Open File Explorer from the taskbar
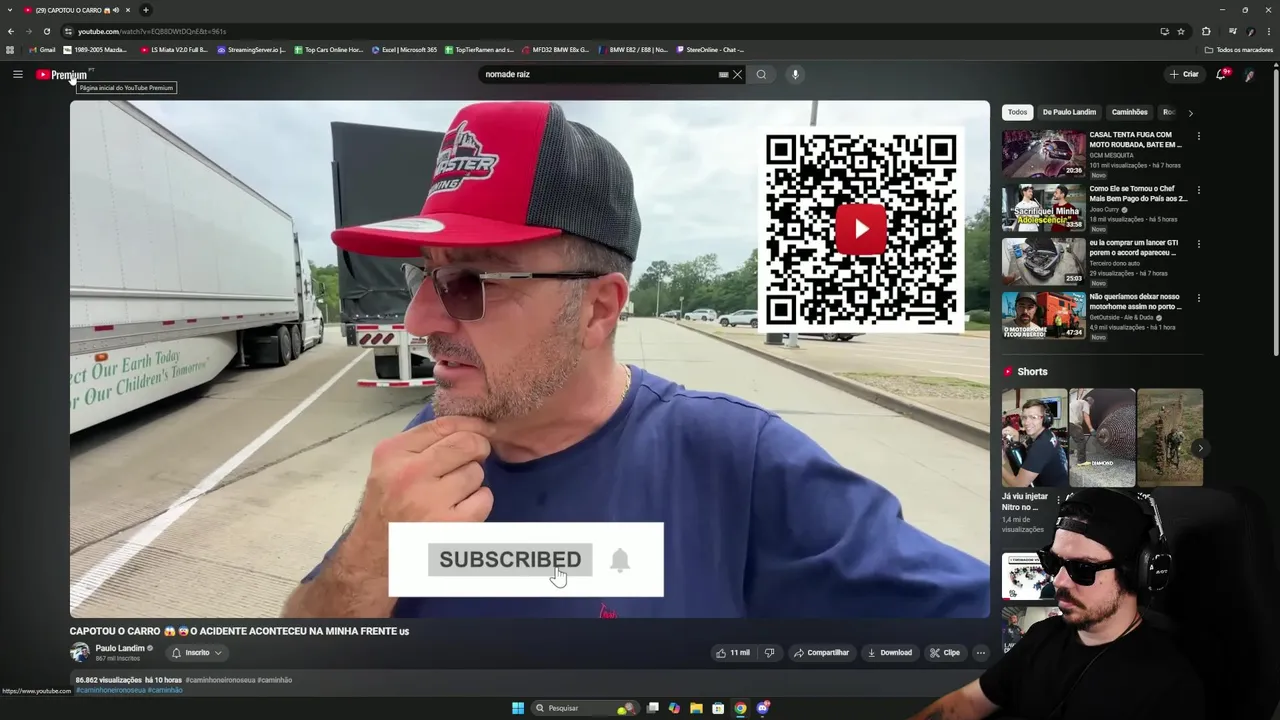The image size is (1280, 720). coord(696,708)
